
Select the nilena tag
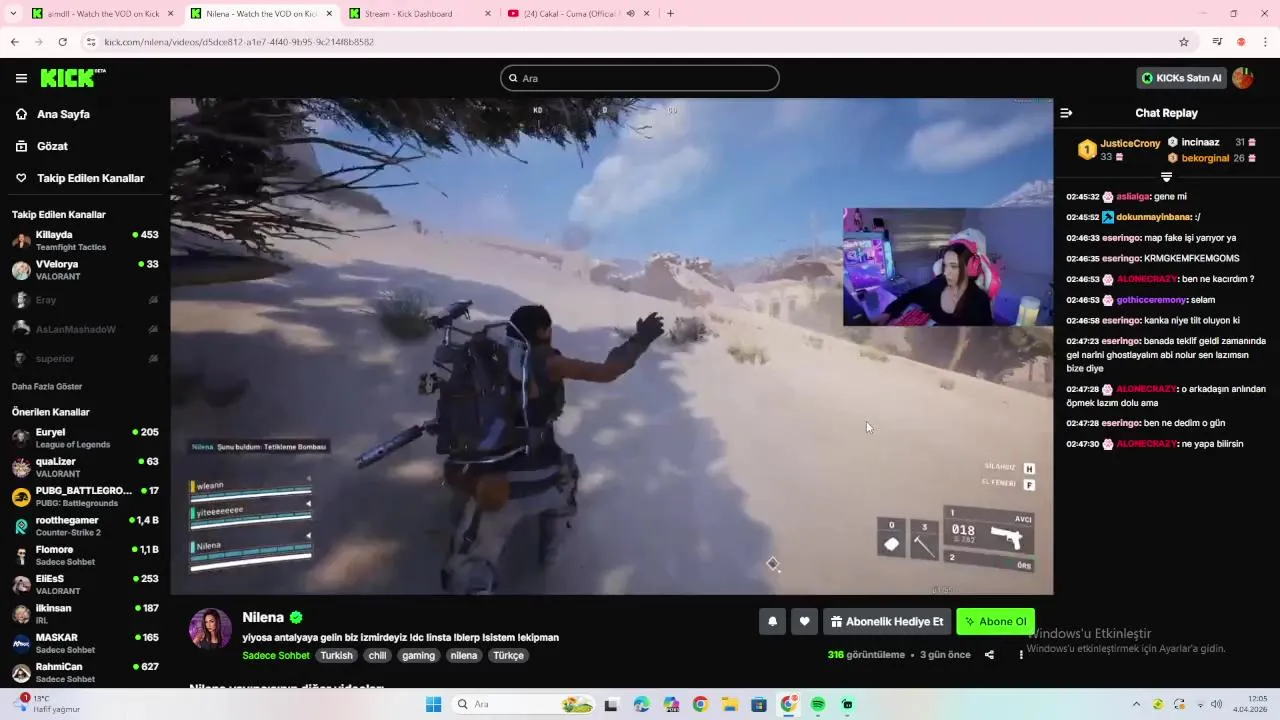464,656
